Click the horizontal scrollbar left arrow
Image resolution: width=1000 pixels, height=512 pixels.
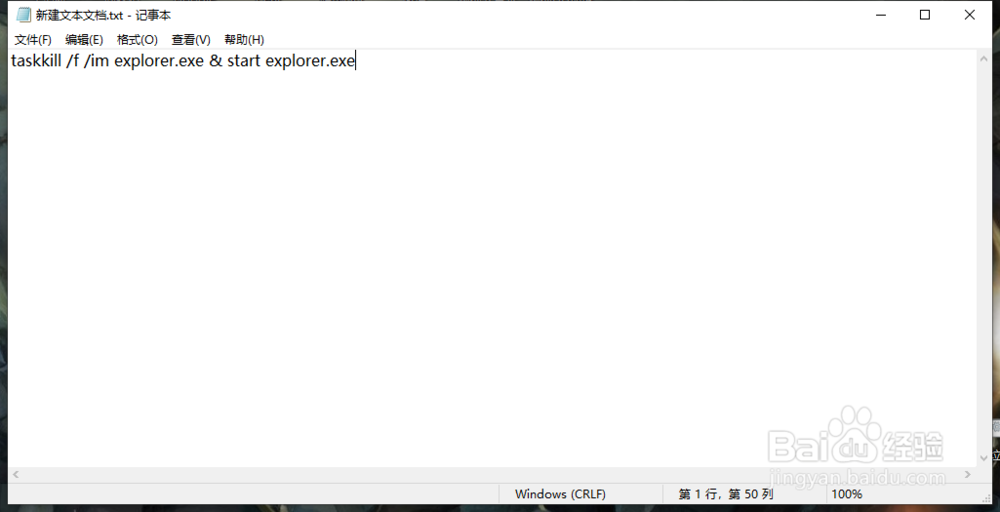coord(15,474)
